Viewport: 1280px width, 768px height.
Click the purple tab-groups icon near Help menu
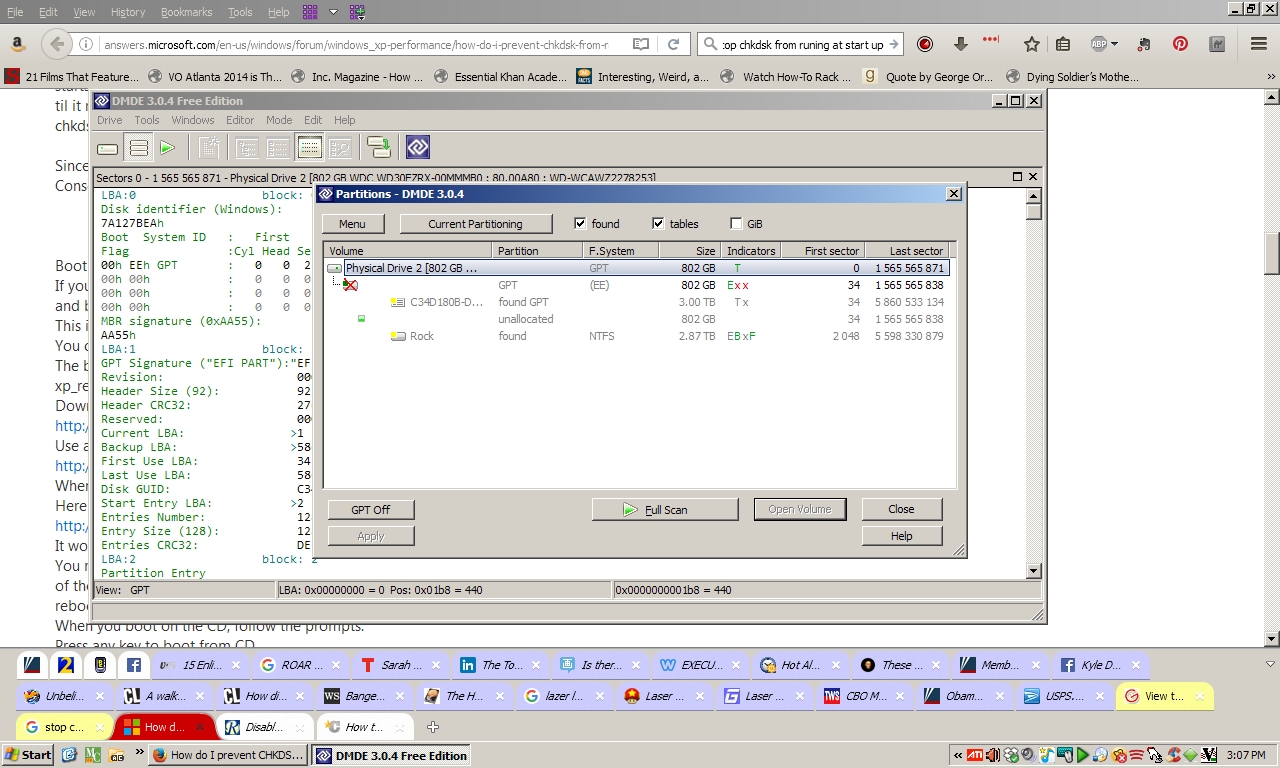(x=310, y=12)
